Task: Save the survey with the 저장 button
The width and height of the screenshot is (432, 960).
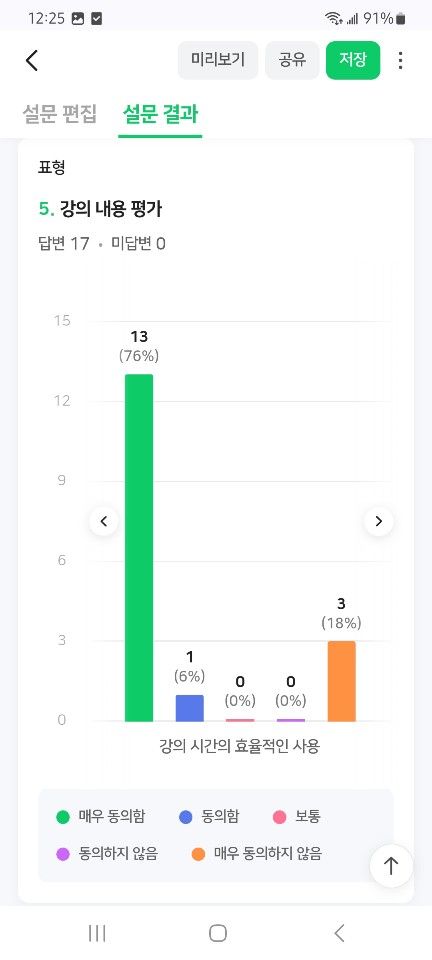Action: pyautogui.click(x=353, y=60)
